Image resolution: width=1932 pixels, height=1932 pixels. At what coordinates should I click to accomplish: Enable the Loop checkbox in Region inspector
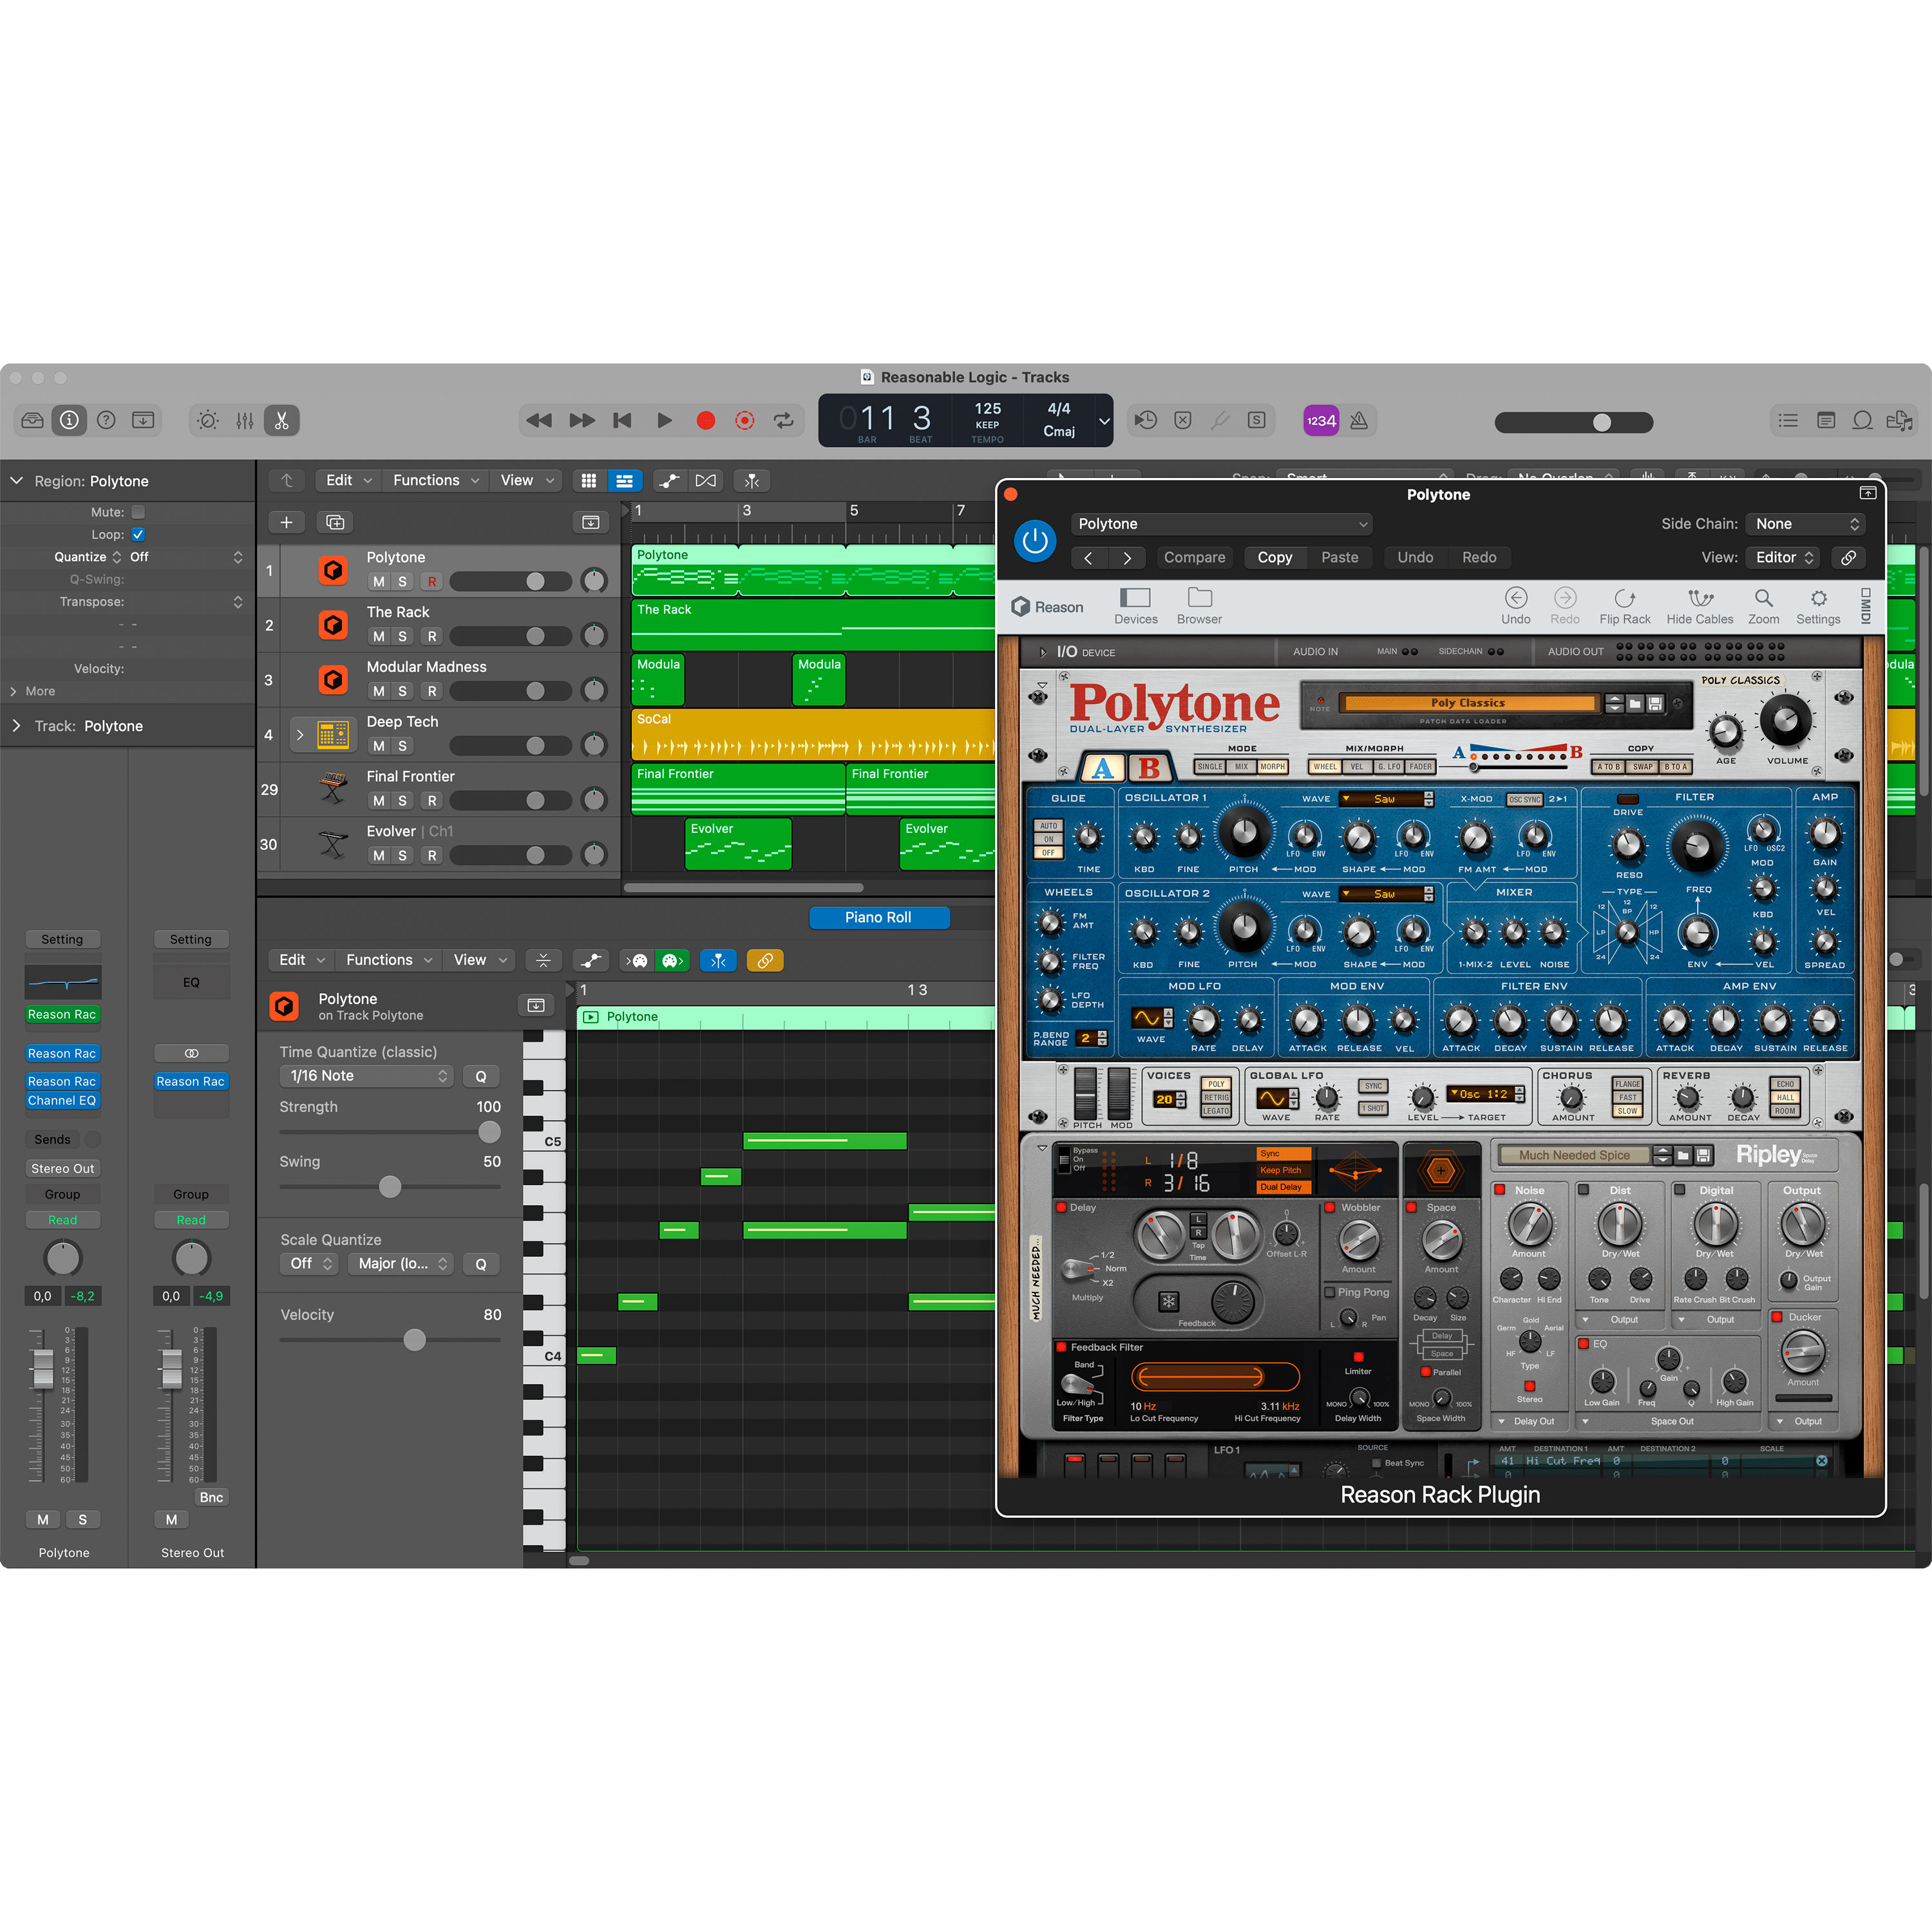(x=138, y=534)
